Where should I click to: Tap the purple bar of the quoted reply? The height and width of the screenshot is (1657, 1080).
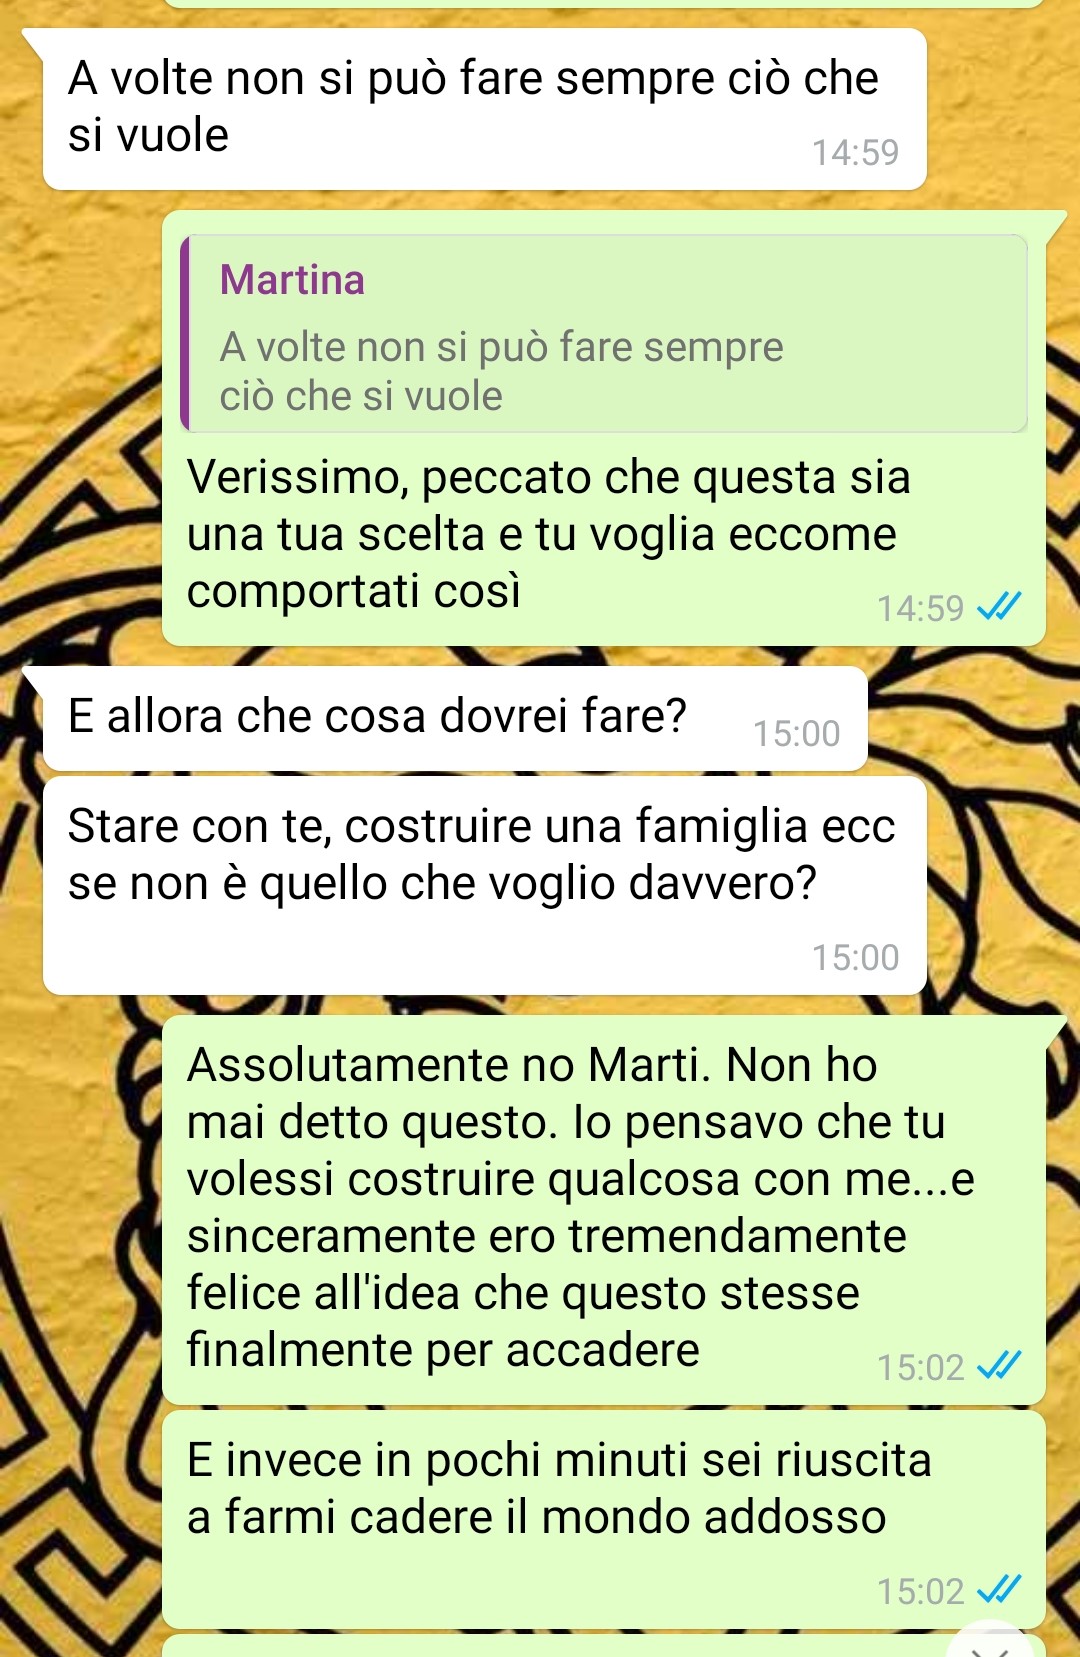185,334
